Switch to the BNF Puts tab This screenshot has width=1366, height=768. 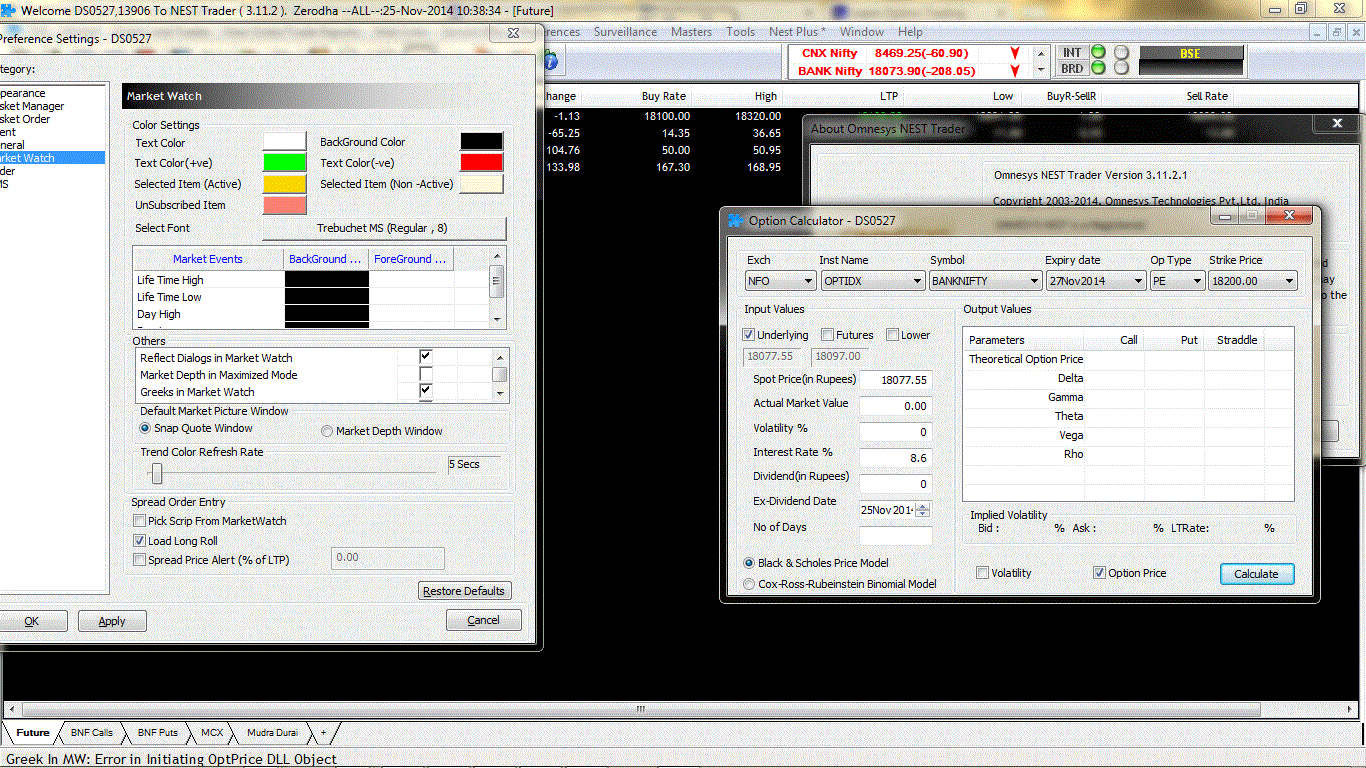(158, 733)
